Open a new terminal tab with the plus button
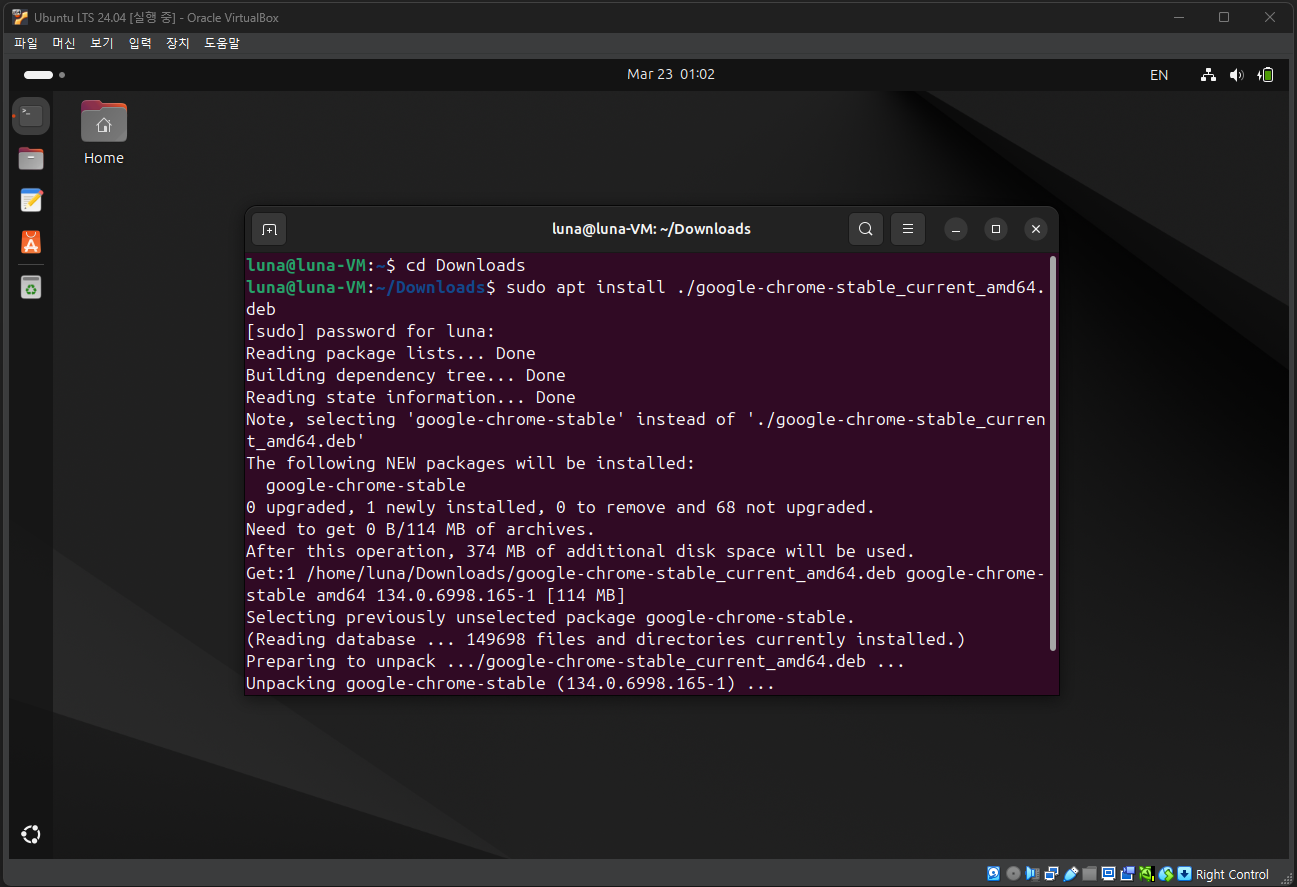 [x=269, y=229]
